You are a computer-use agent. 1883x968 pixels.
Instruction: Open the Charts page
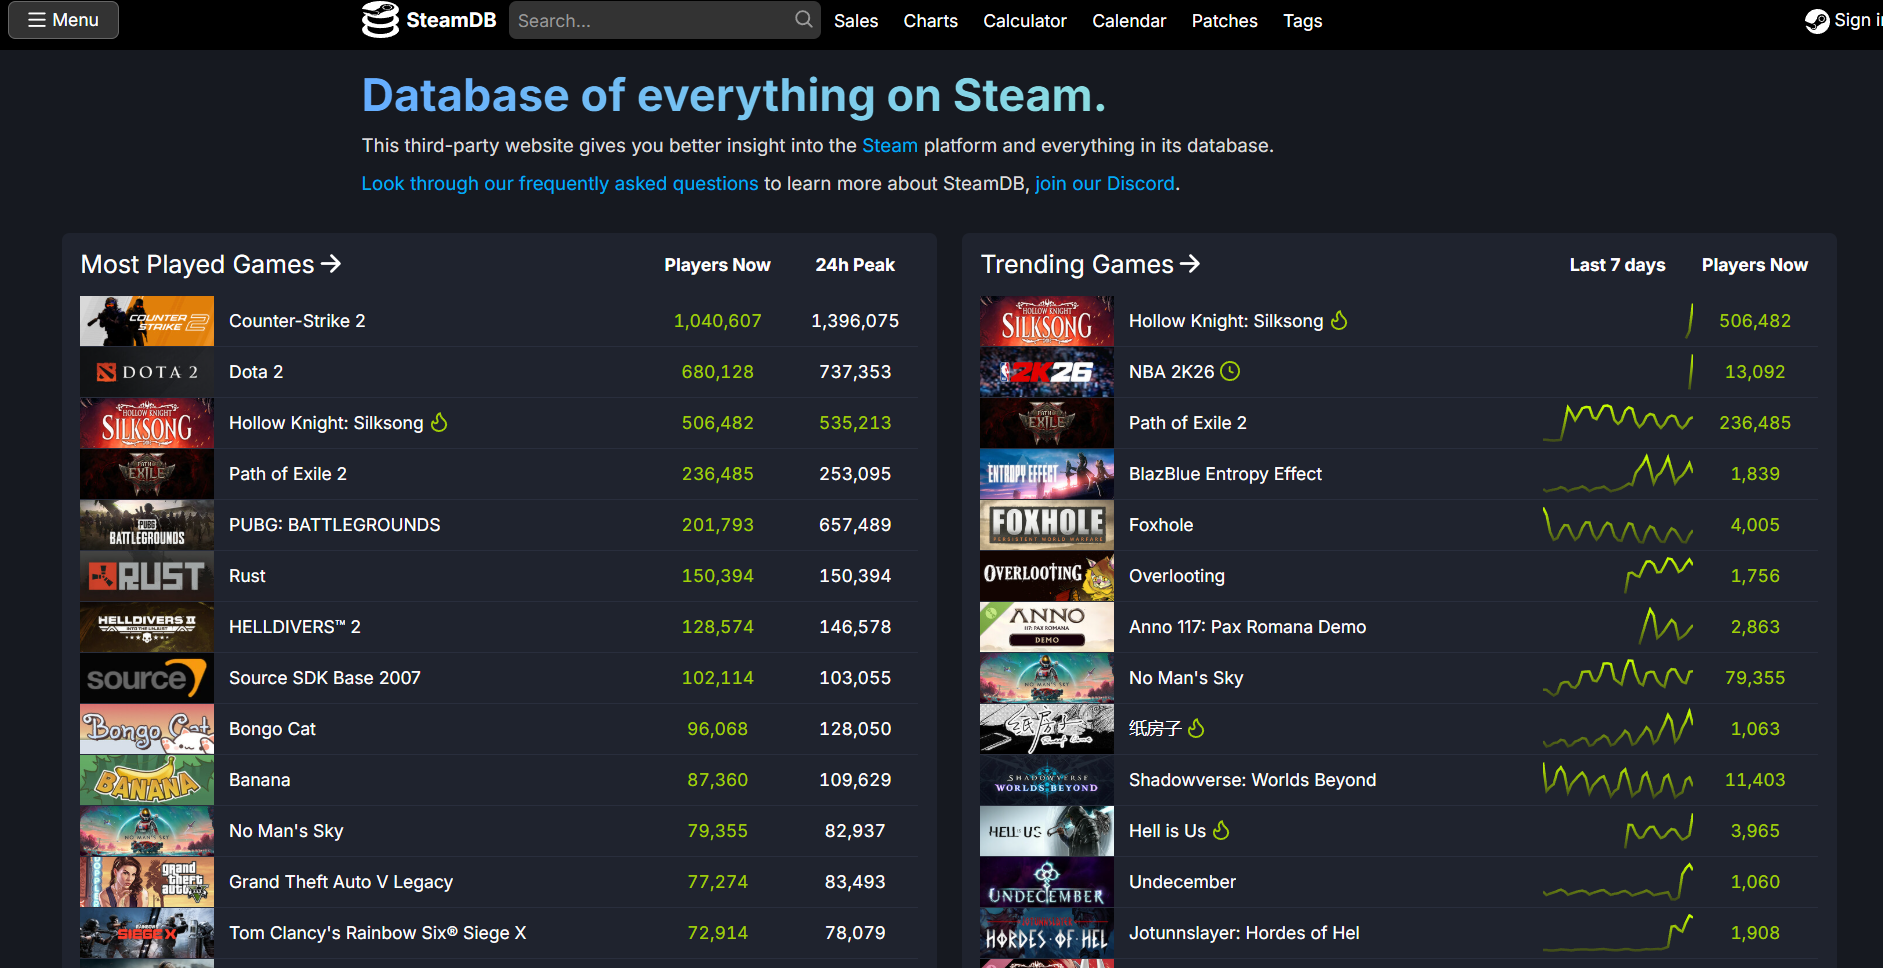coord(930,21)
